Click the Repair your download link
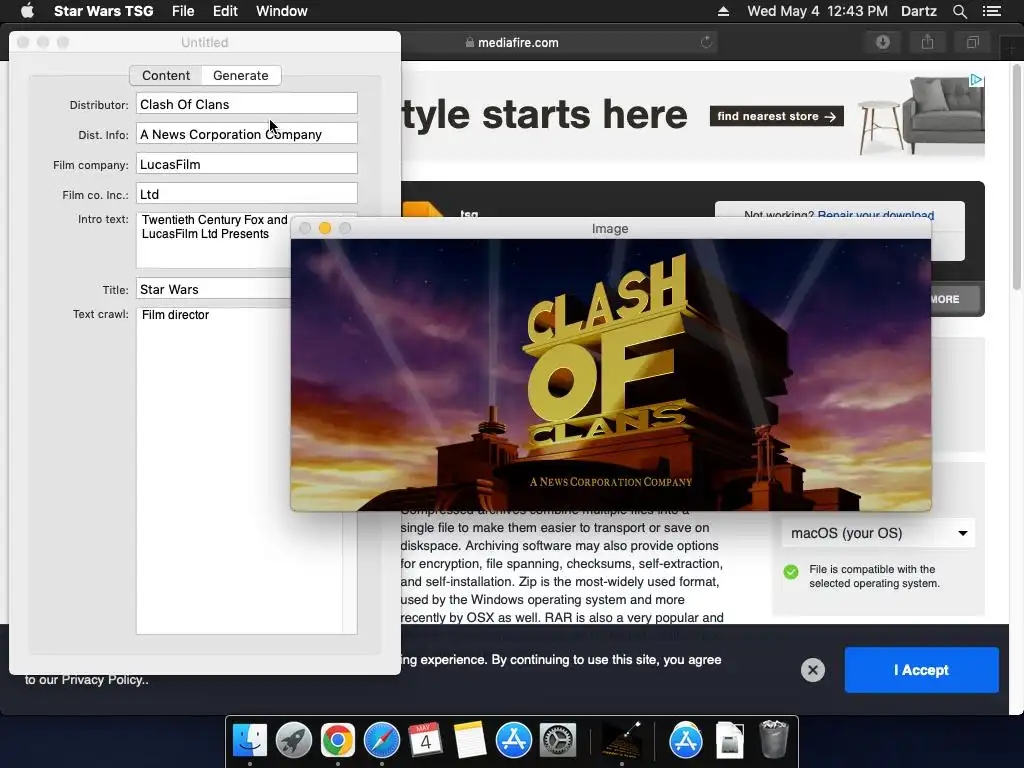 click(876, 214)
